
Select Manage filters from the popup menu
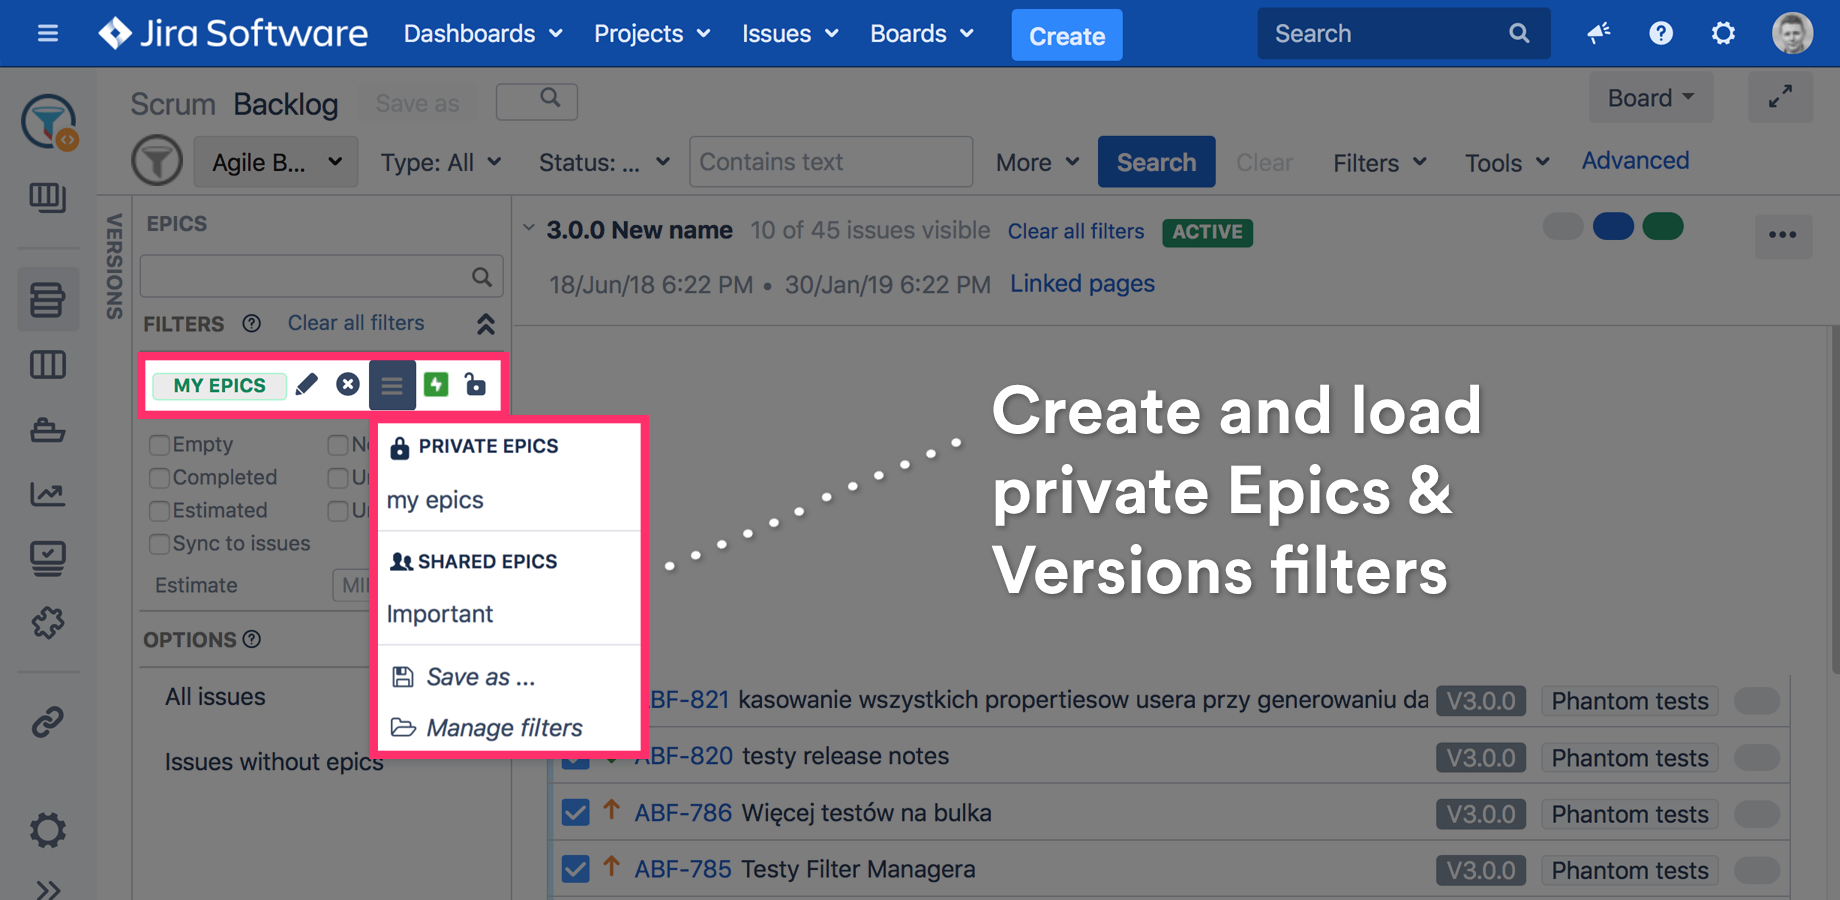click(504, 728)
